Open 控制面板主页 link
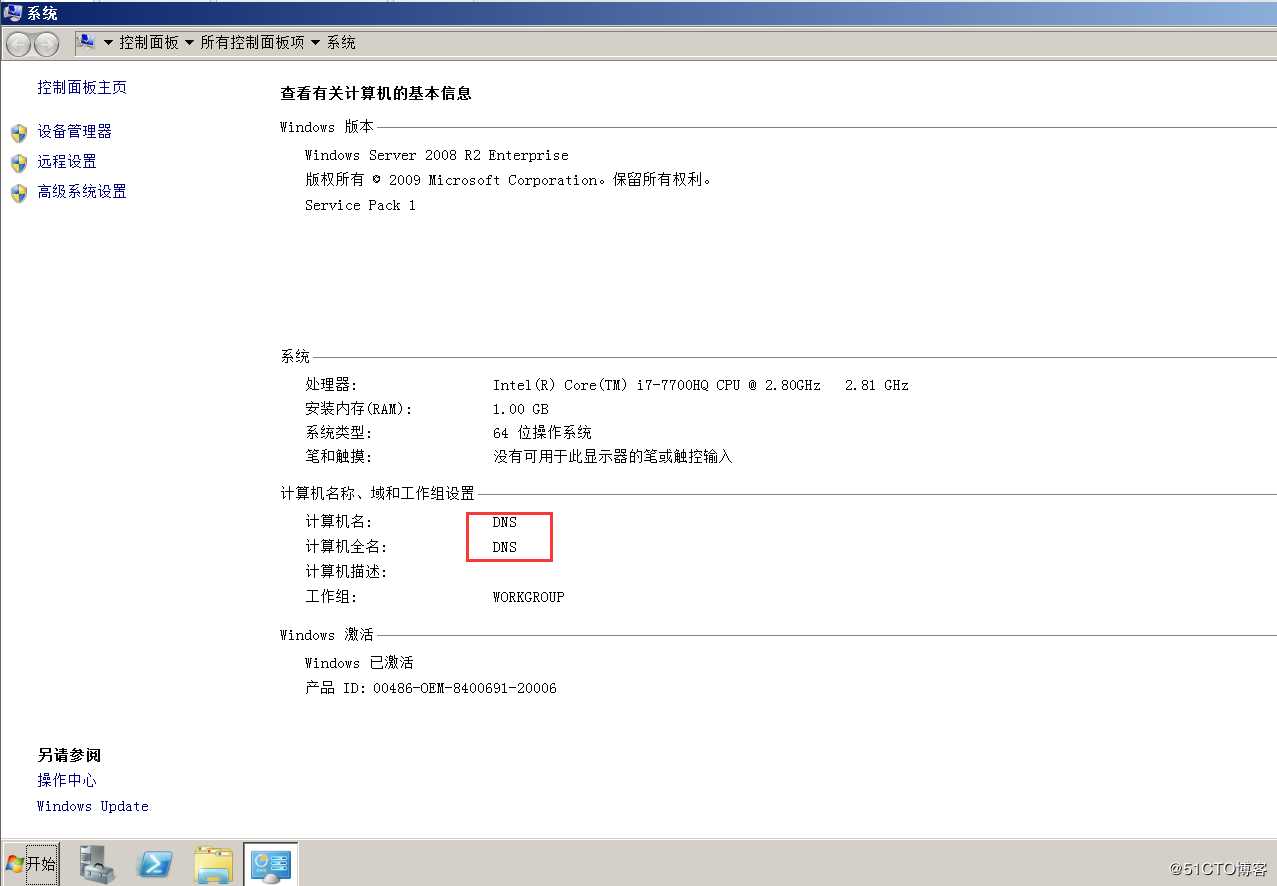The width and height of the screenshot is (1277, 886). point(82,87)
